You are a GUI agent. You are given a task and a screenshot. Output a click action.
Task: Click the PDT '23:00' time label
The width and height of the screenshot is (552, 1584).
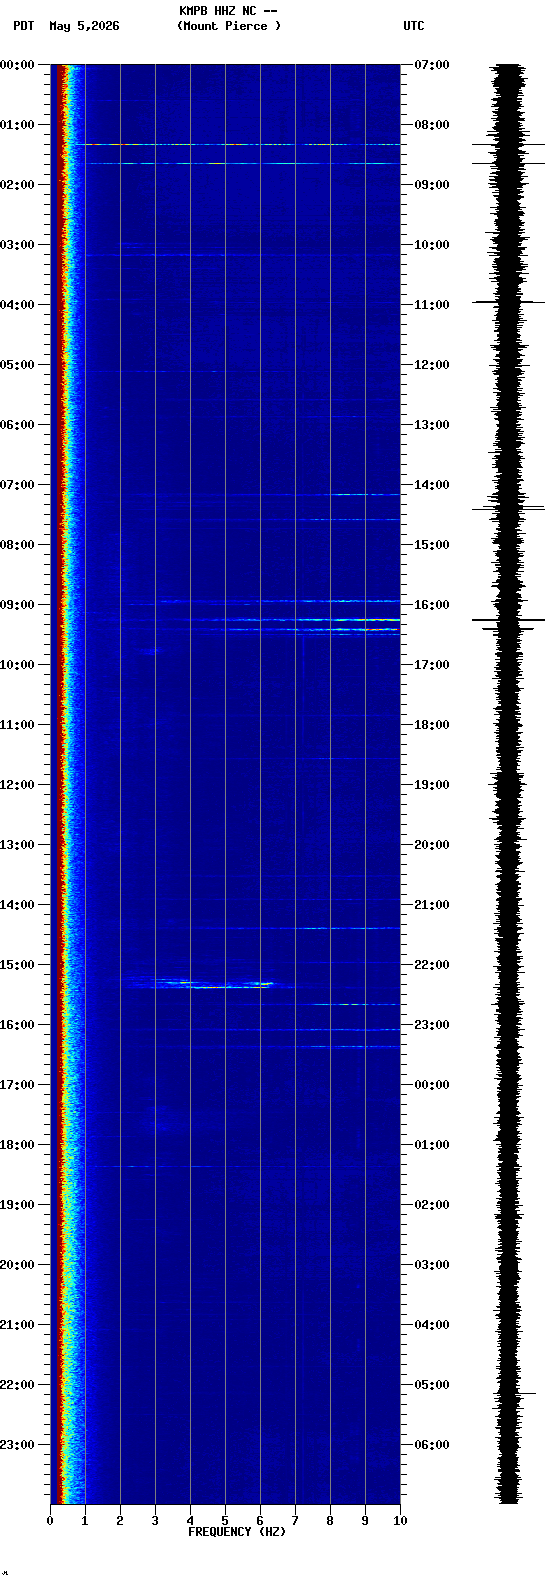(17, 1445)
